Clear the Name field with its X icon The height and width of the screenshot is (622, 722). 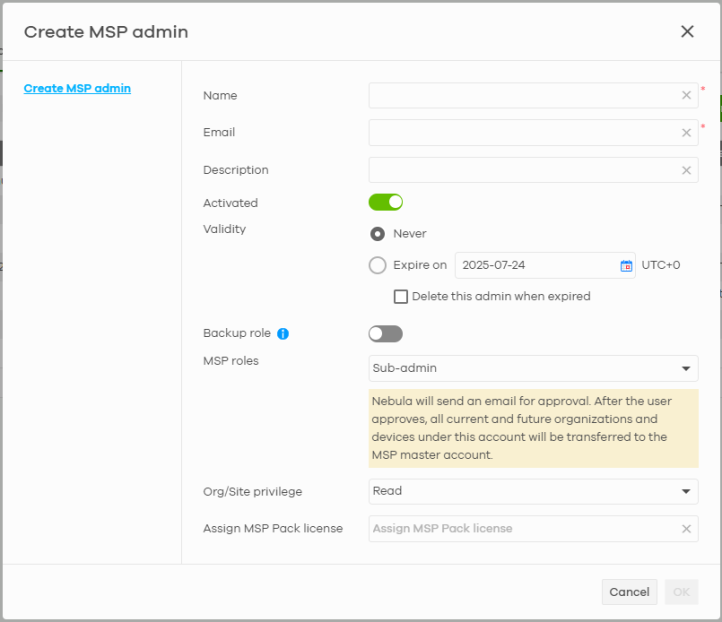pyautogui.click(x=686, y=96)
